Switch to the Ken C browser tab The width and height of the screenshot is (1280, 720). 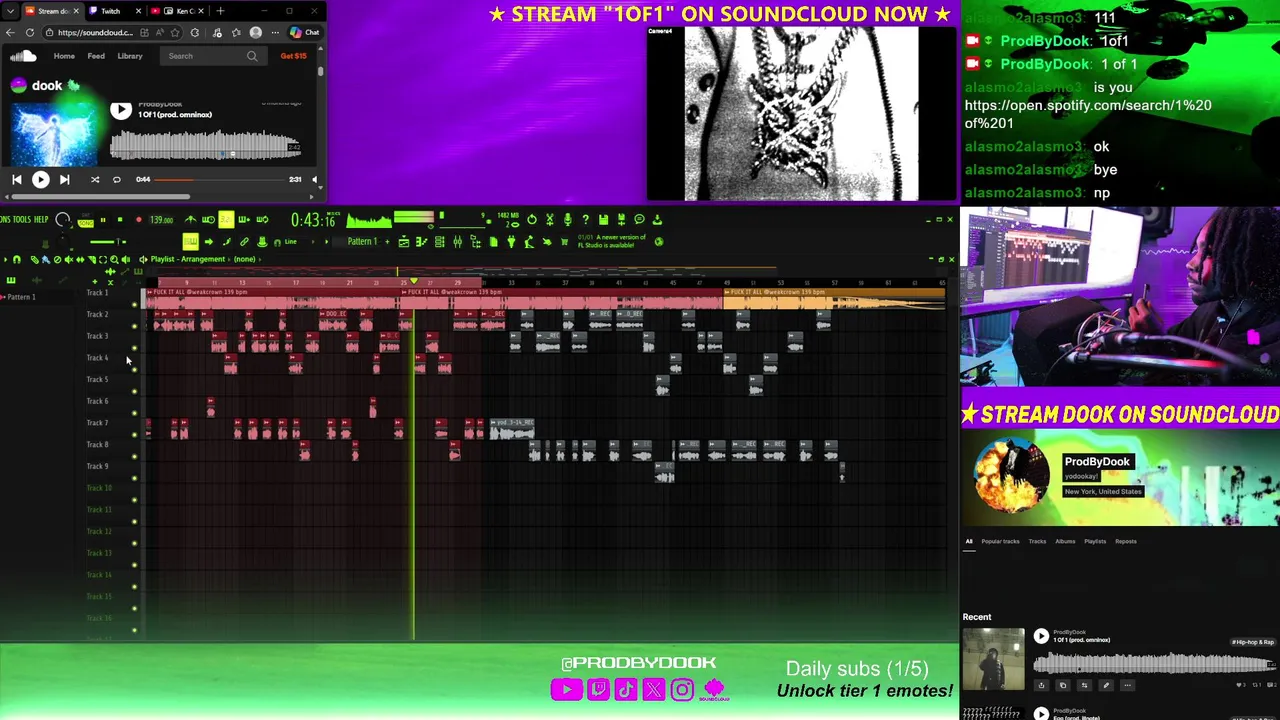pos(180,11)
